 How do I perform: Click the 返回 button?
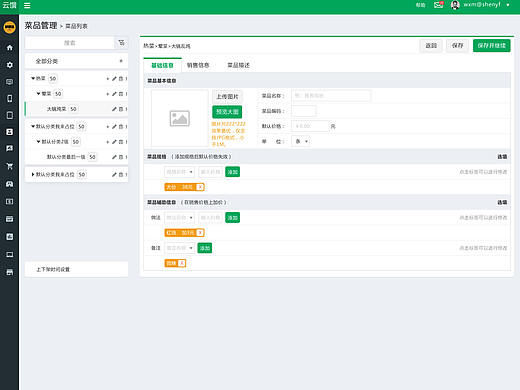click(431, 46)
